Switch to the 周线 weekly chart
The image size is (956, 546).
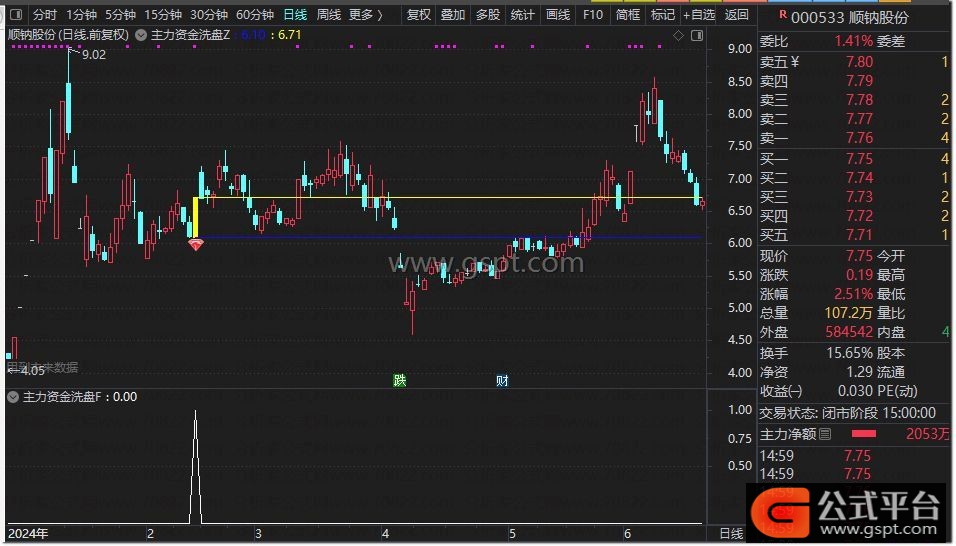(x=329, y=15)
